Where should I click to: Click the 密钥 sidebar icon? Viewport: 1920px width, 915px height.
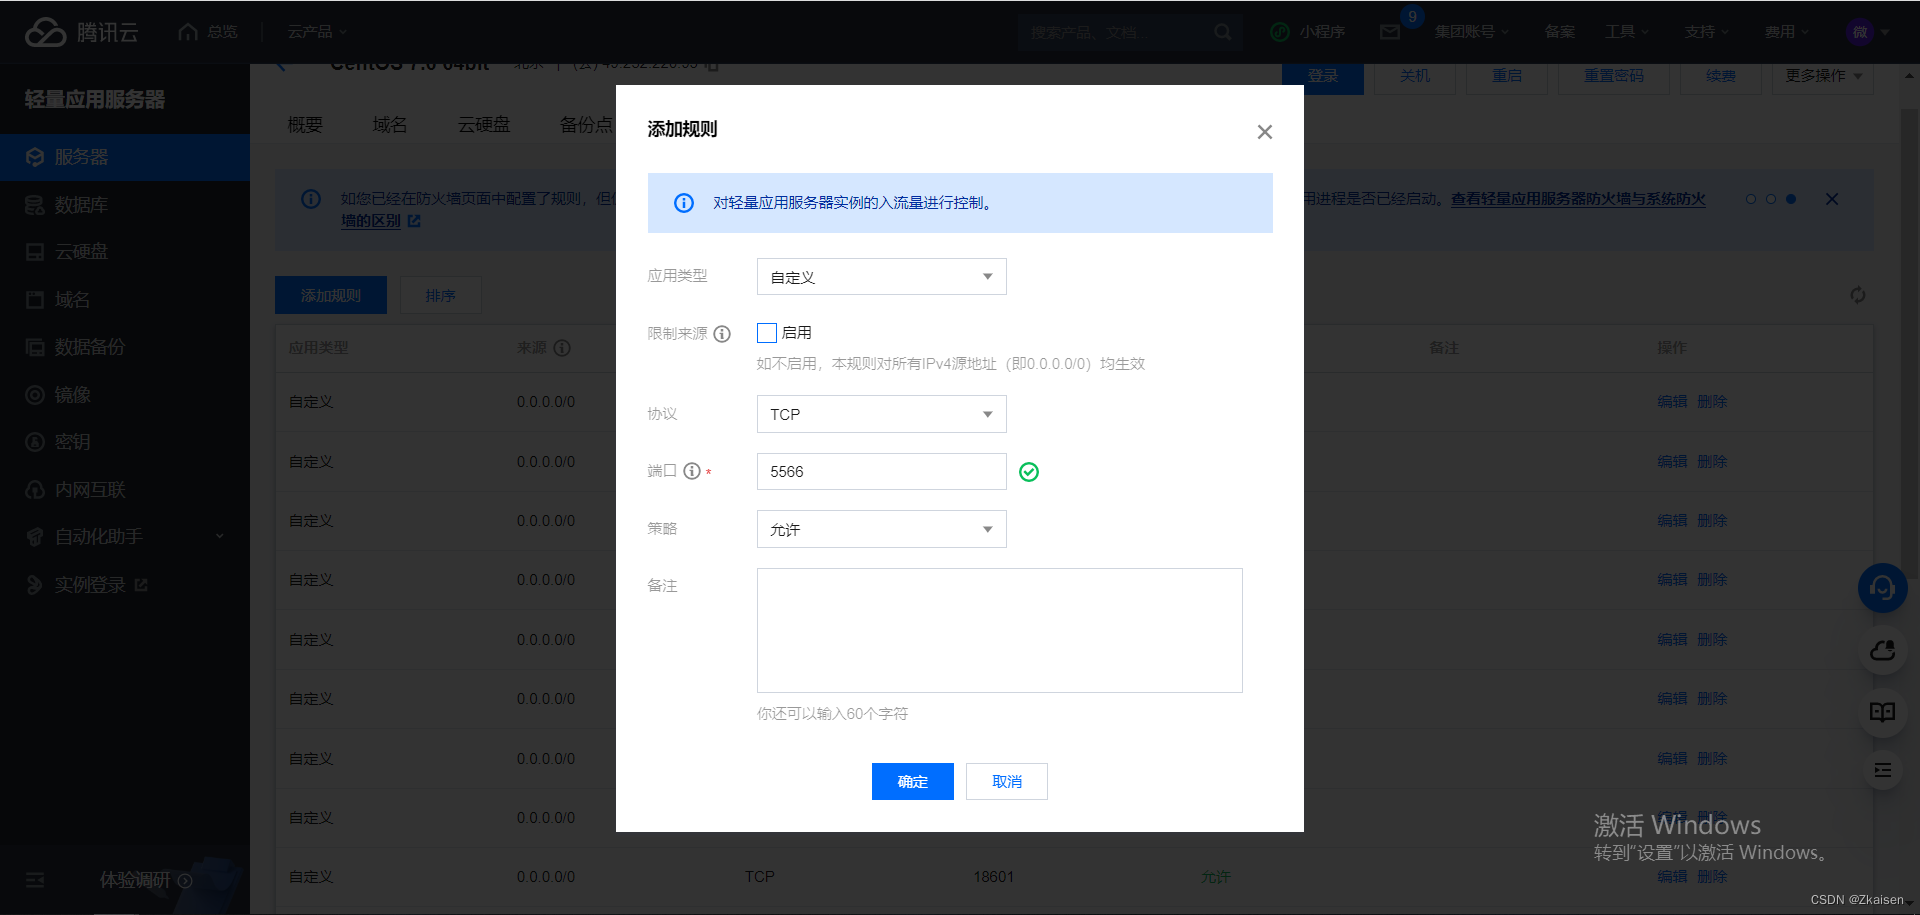pyautogui.click(x=35, y=442)
